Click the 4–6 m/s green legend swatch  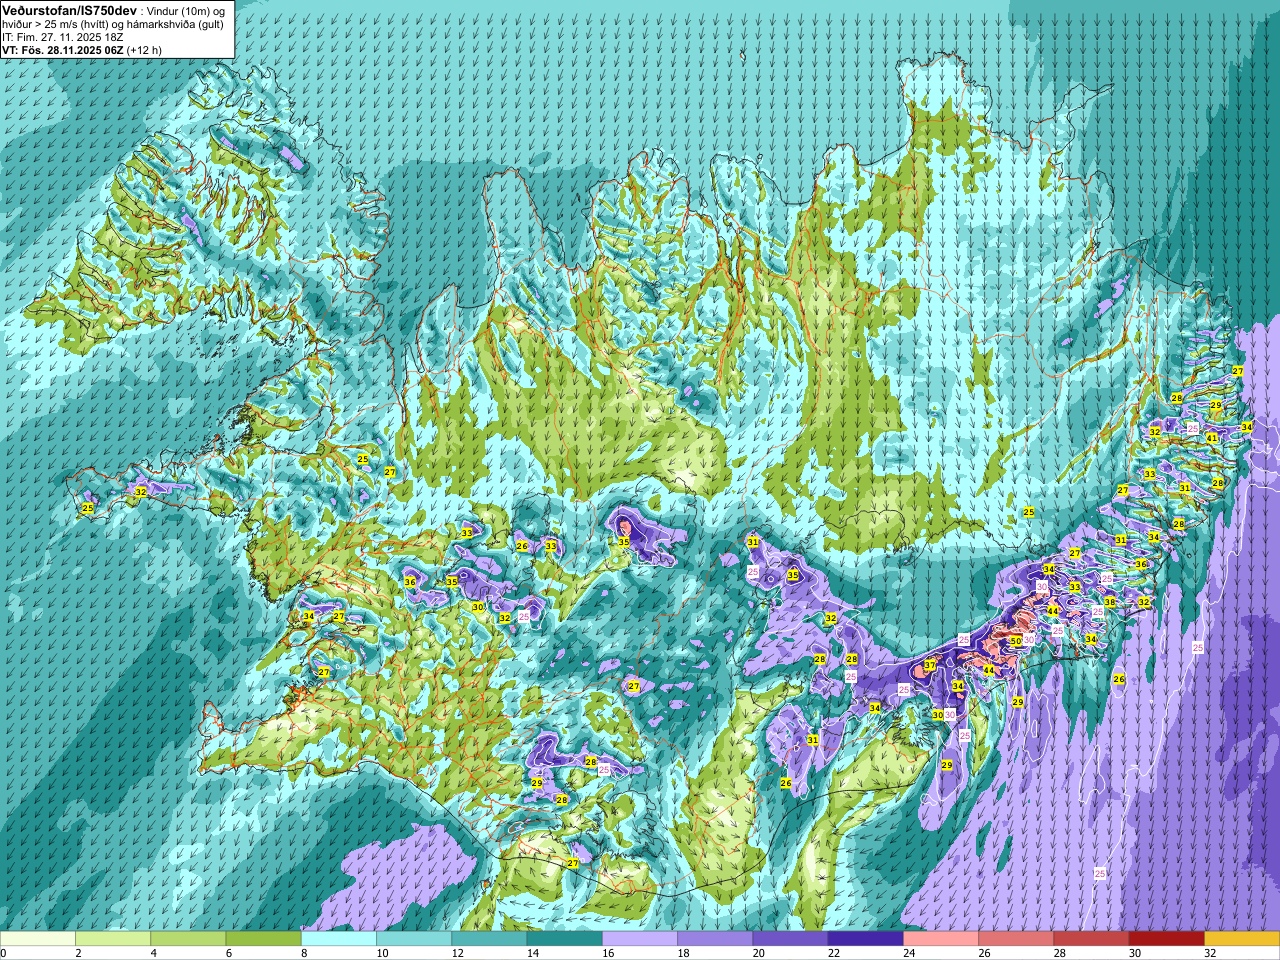click(x=188, y=939)
